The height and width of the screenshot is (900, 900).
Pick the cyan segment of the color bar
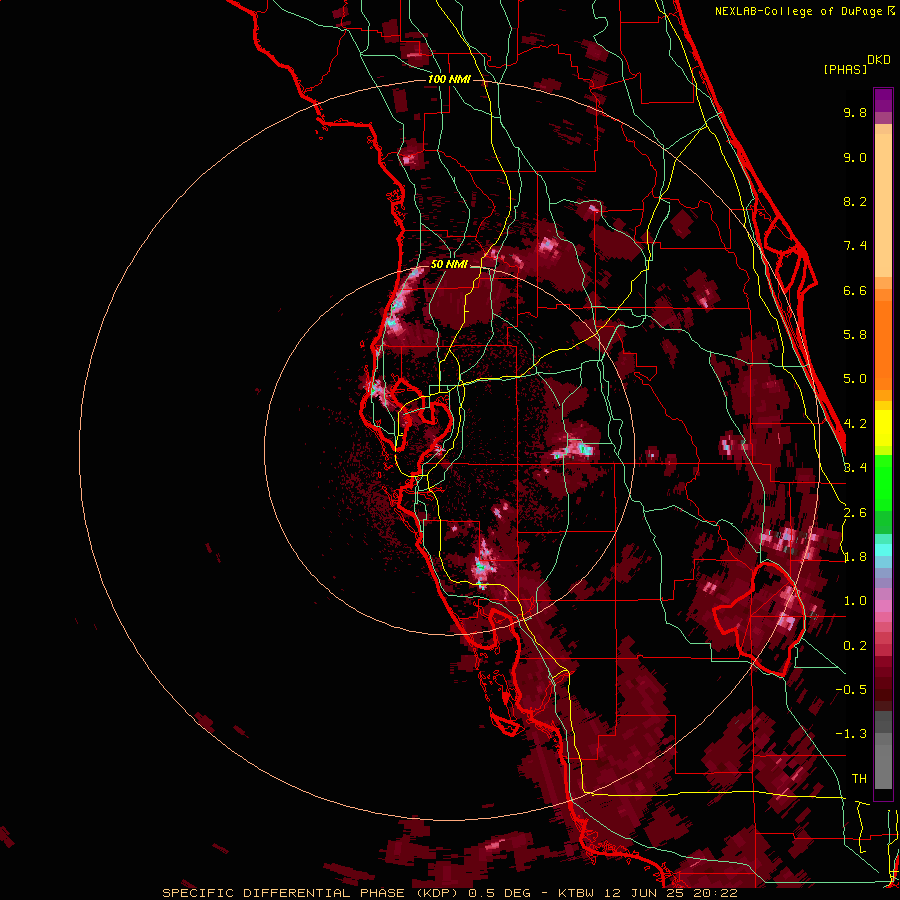click(883, 550)
